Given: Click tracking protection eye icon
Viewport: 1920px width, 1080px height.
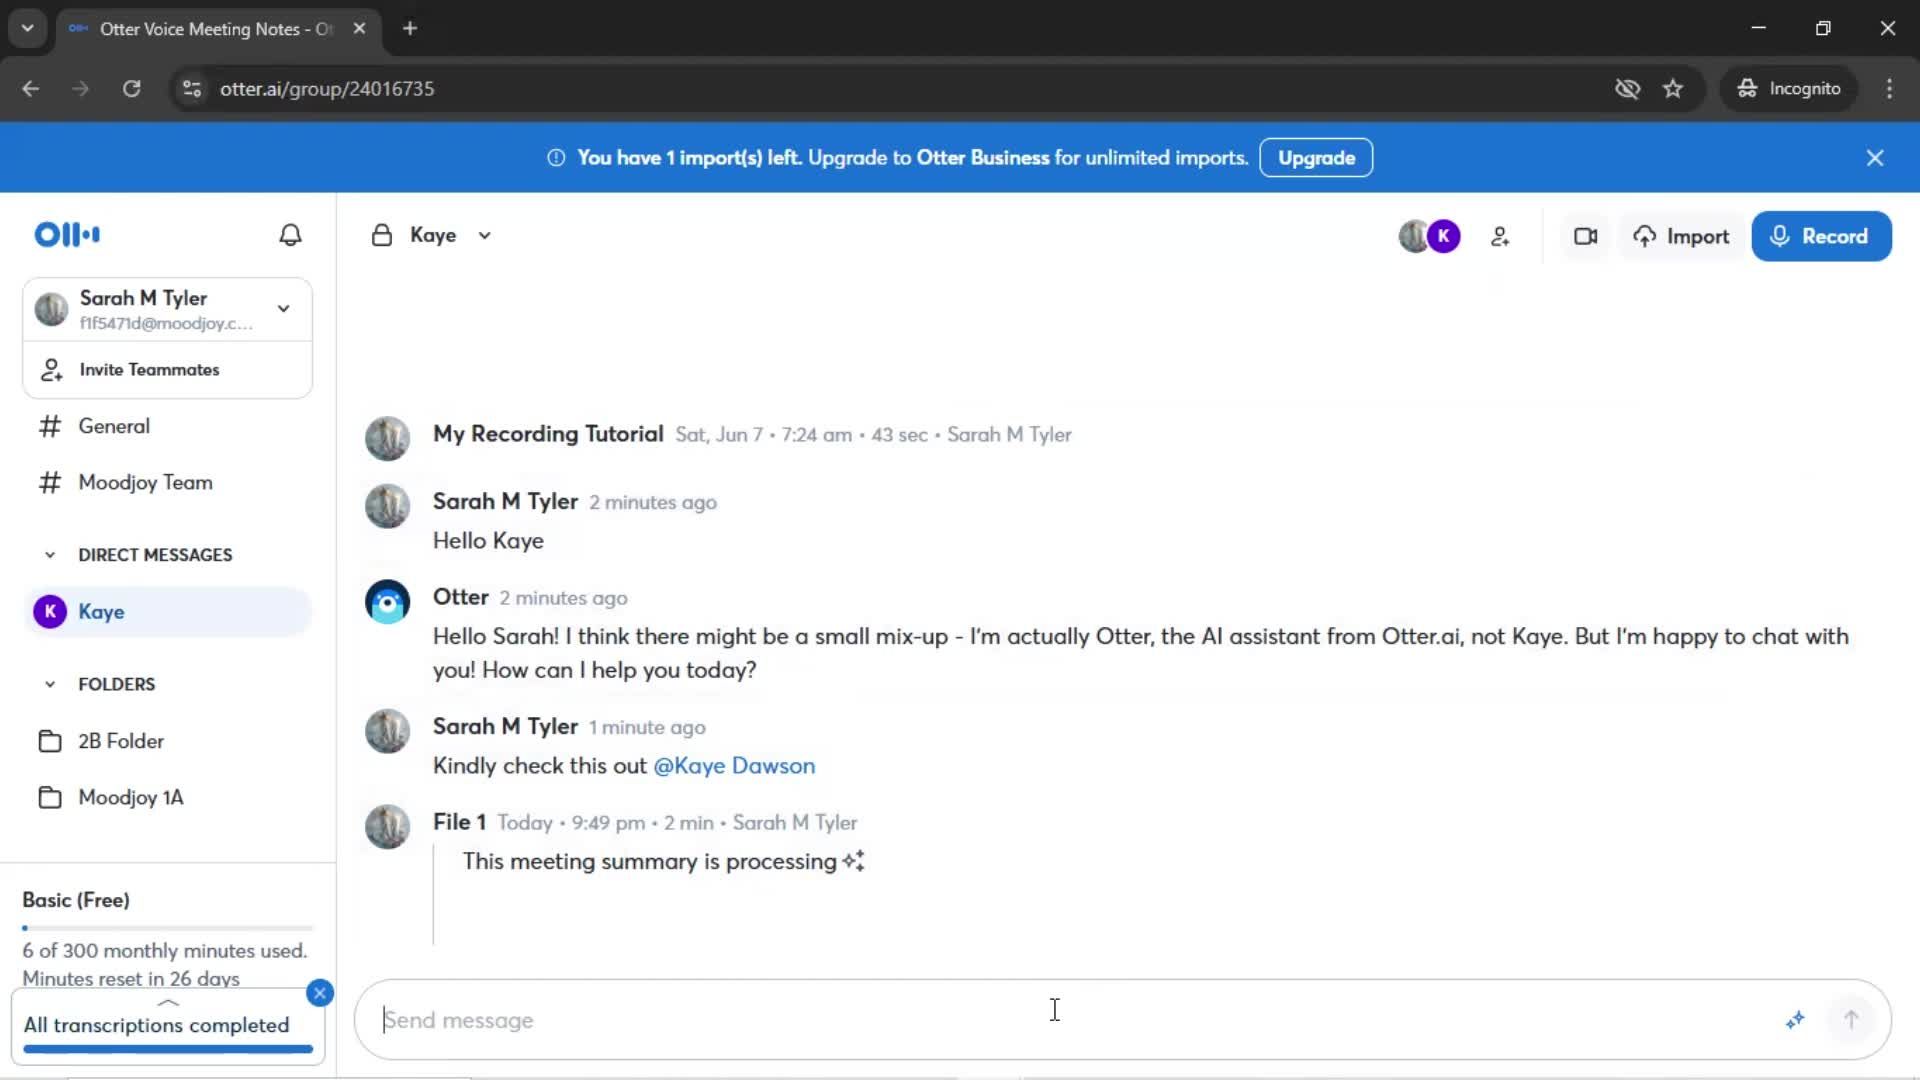Looking at the screenshot, I should [x=1627, y=89].
